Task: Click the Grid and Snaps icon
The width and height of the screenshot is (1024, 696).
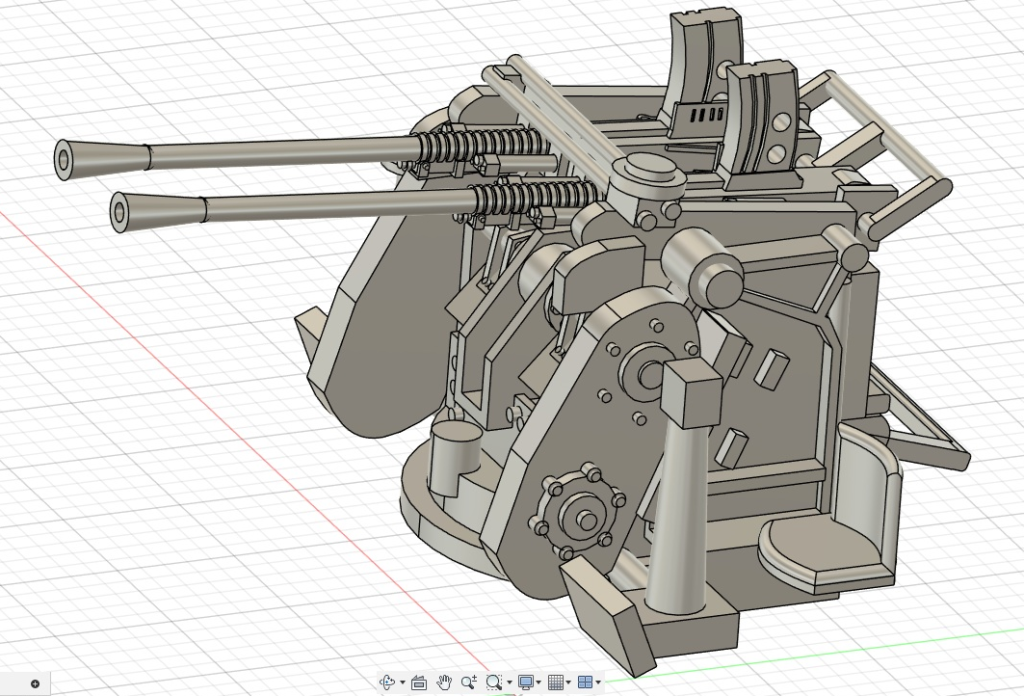Action: [556, 682]
